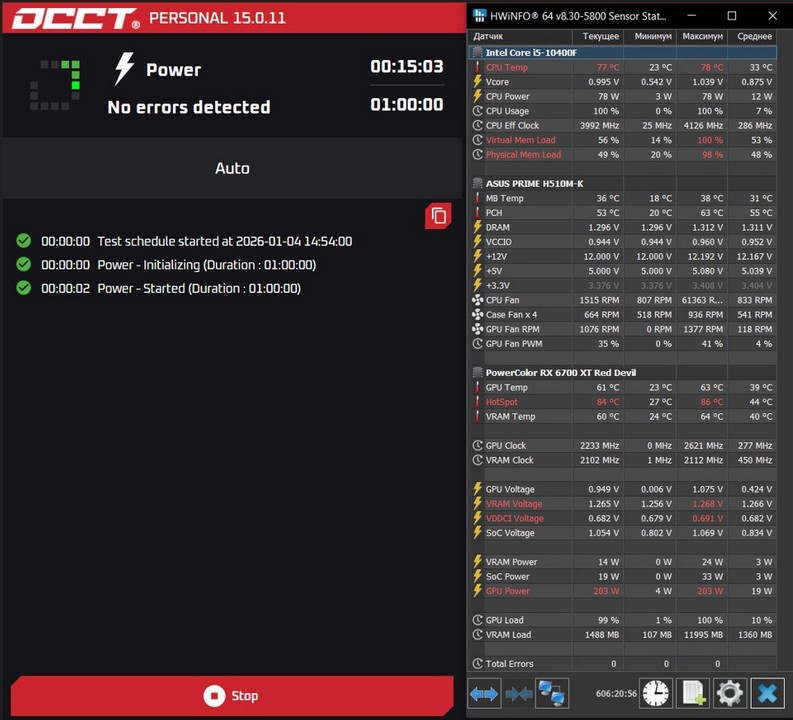The width and height of the screenshot is (793, 720).
Task: Click the GPU Clock gauge icon
Action: pyautogui.click(x=477, y=445)
